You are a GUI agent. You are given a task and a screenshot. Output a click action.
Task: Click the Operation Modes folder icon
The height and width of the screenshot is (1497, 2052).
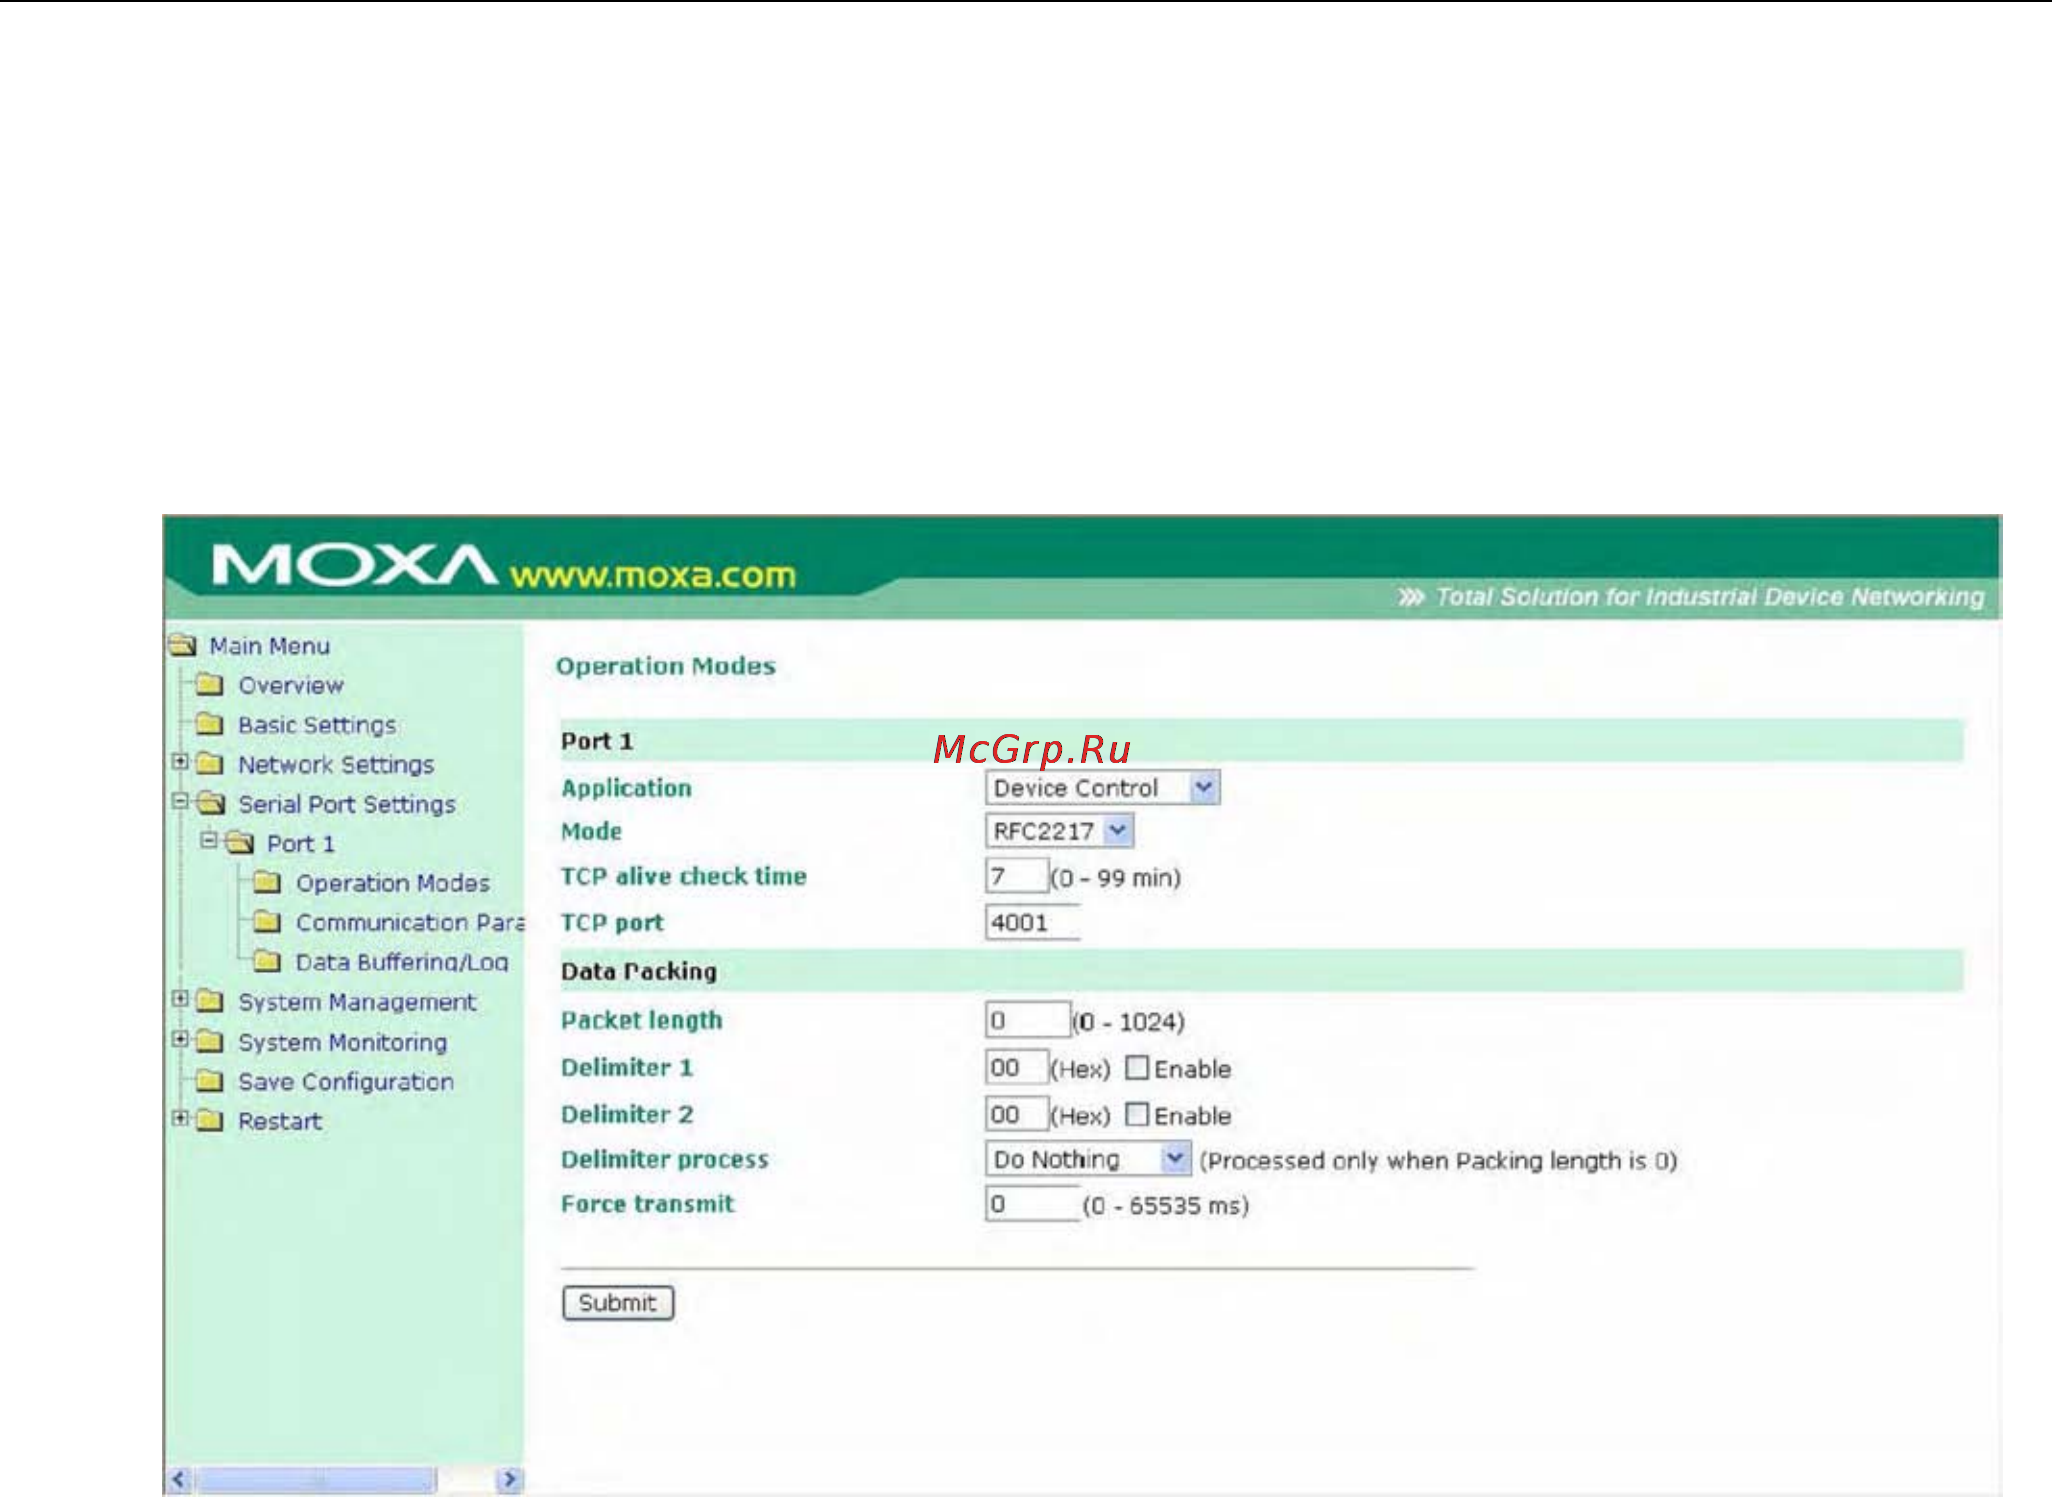(267, 882)
